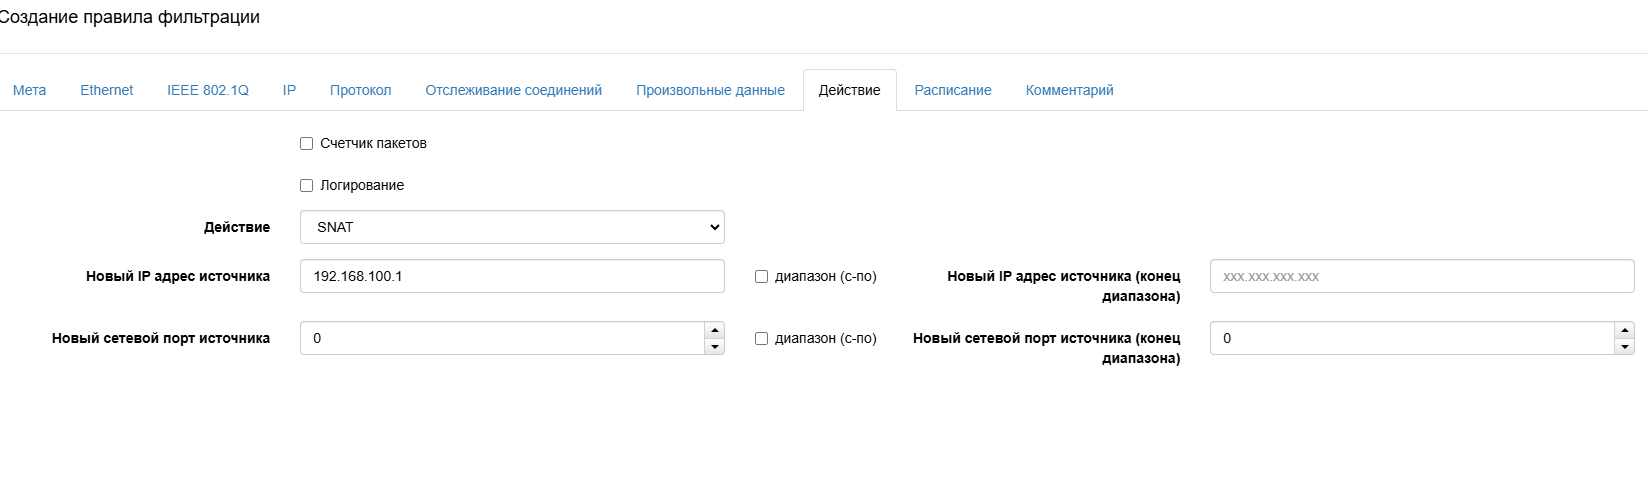Open the Произвольные данные tab
Viewport: 1648px width, 481px height.
click(x=710, y=90)
